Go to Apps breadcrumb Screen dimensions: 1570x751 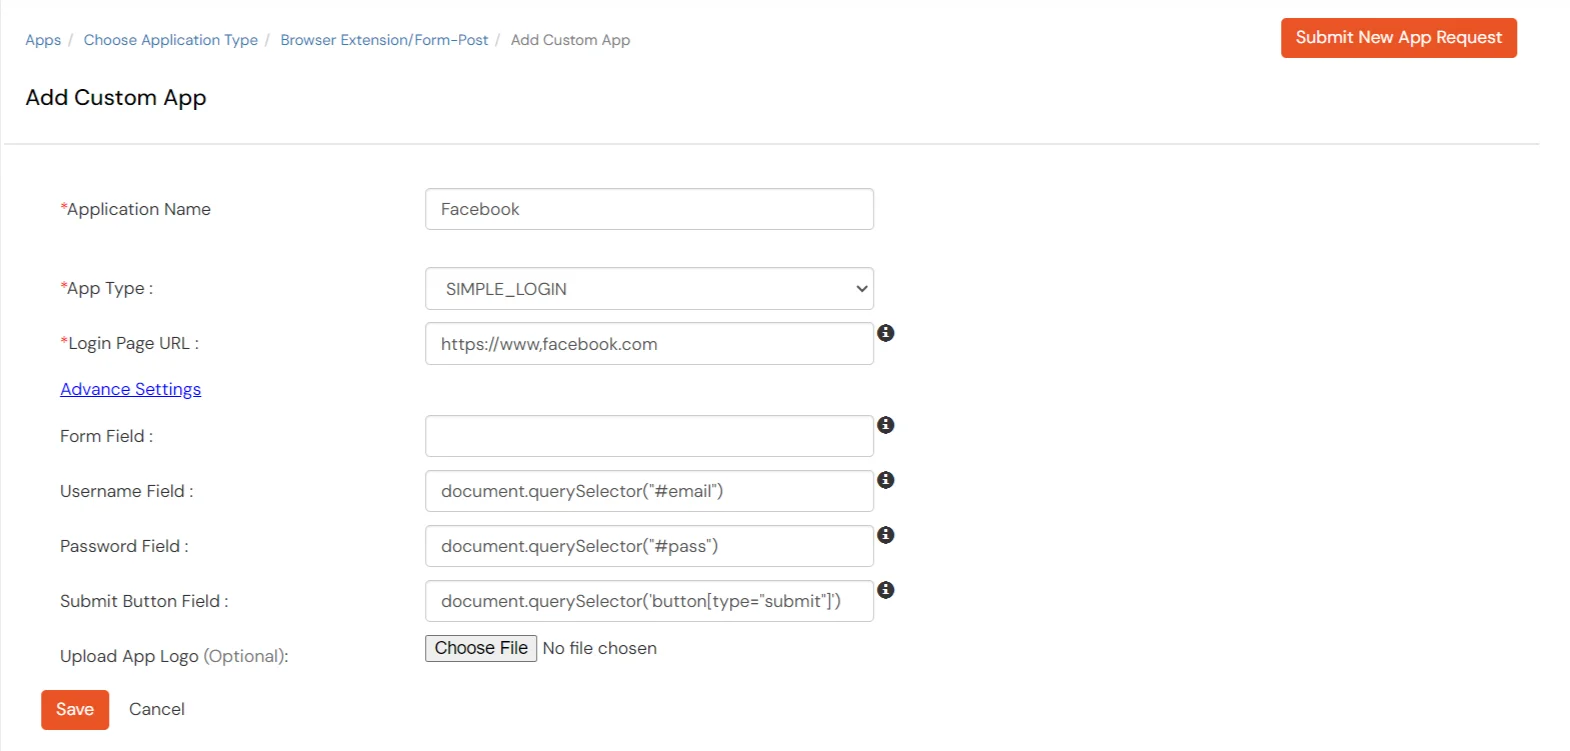tap(43, 40)
